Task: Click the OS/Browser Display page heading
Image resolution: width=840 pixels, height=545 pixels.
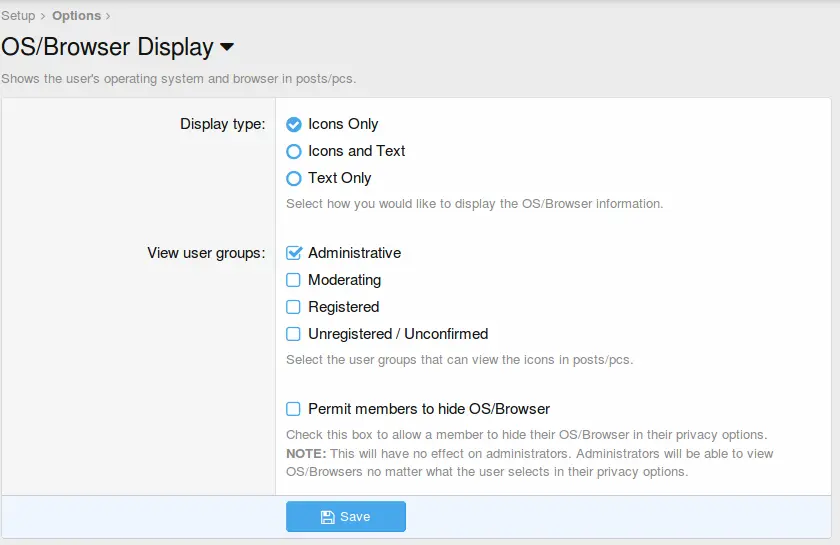Action: pyautogui.click(x=107, y=47)
